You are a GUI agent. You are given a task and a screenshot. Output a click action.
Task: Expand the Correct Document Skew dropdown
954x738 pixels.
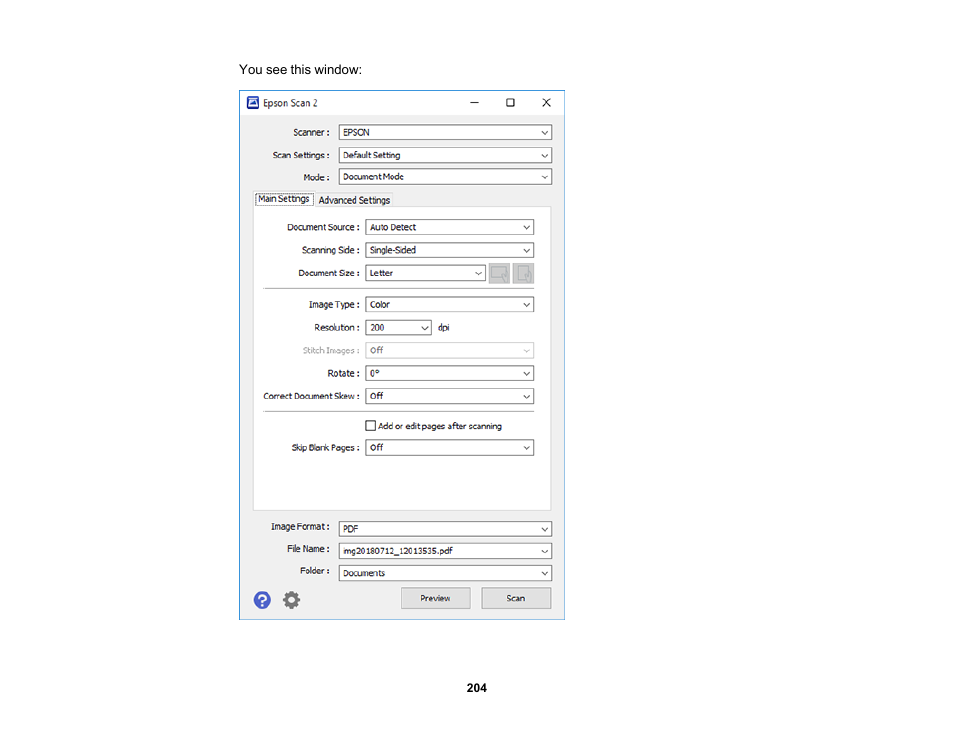(450, 396)
